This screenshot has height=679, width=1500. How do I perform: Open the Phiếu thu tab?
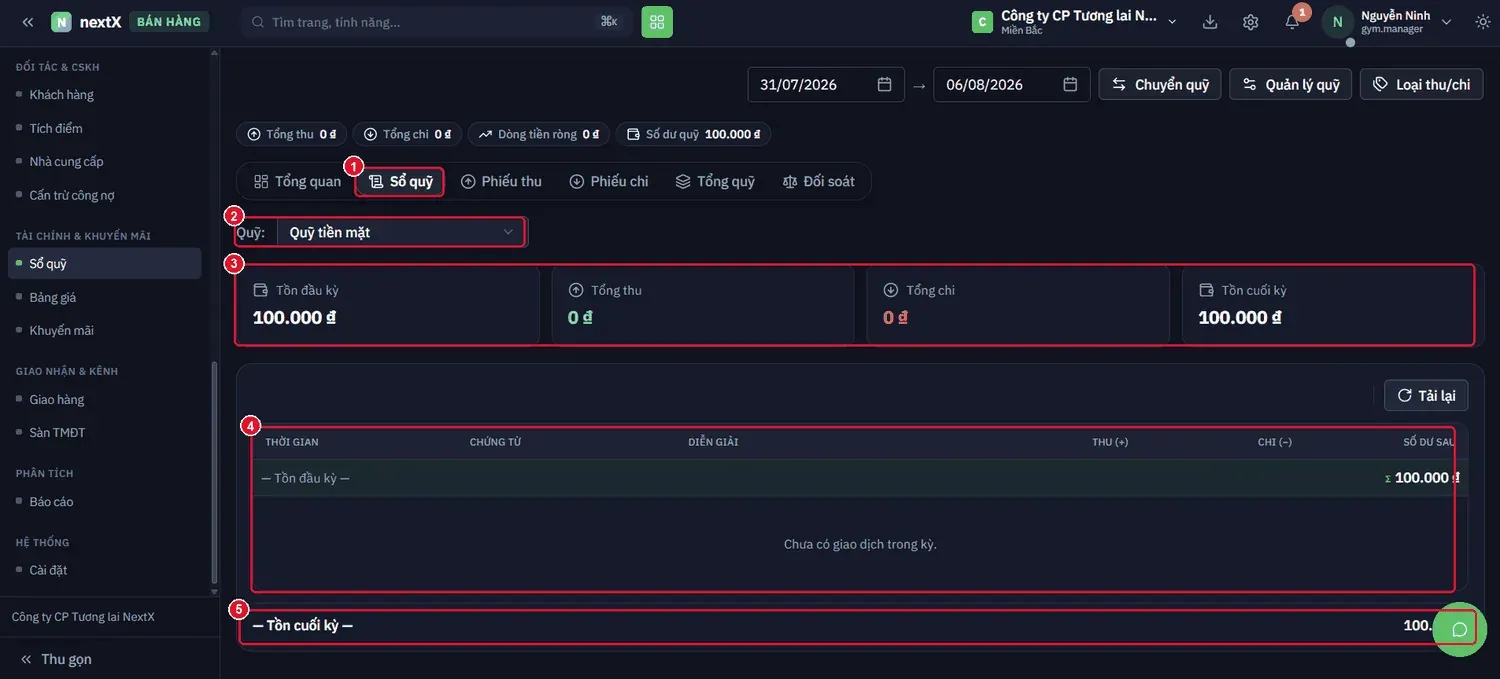tap(501, 181)
